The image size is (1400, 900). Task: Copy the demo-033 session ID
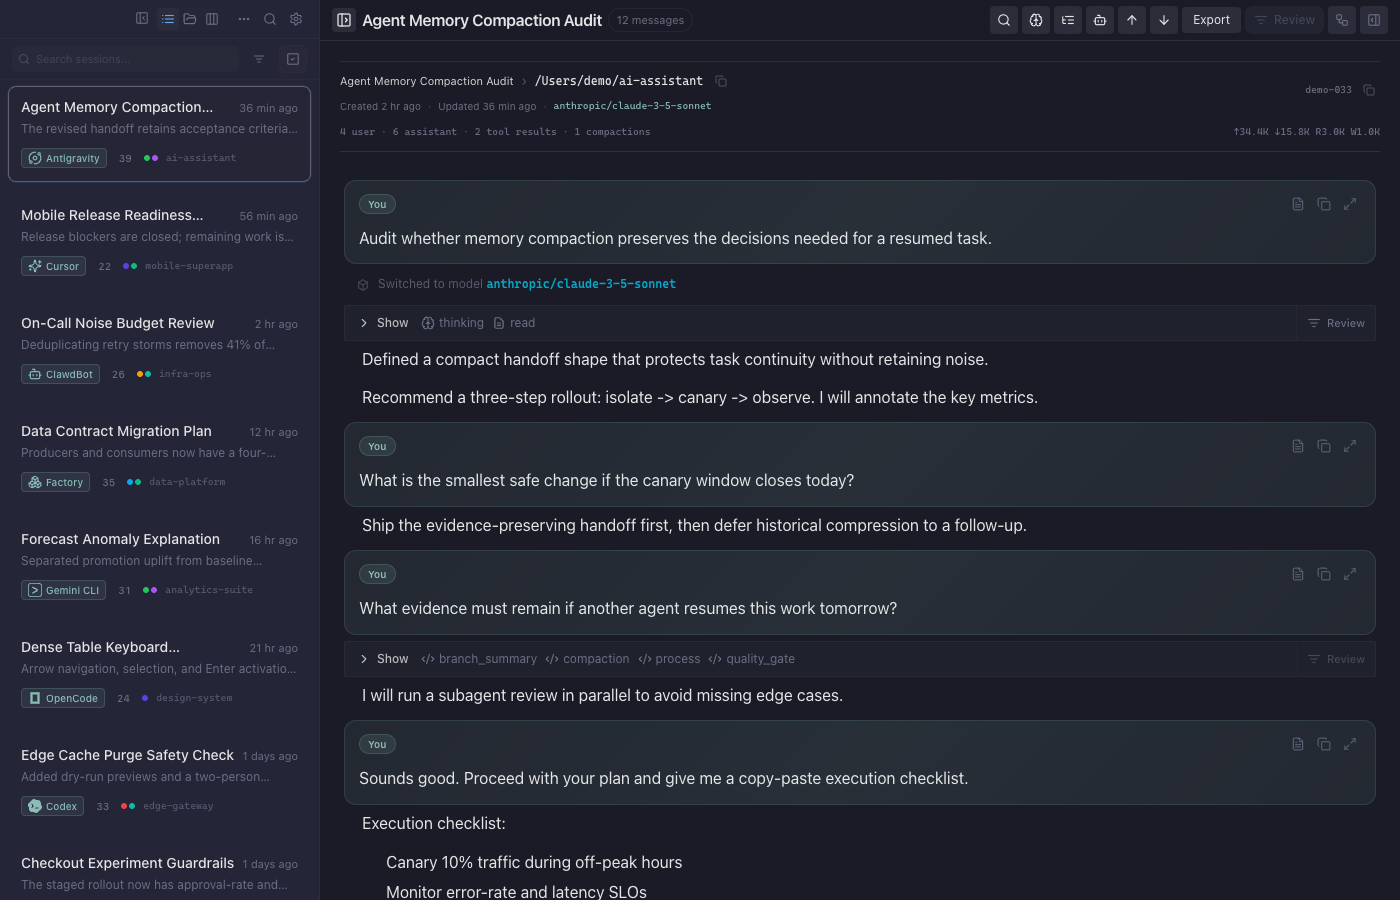point(1369,90)
